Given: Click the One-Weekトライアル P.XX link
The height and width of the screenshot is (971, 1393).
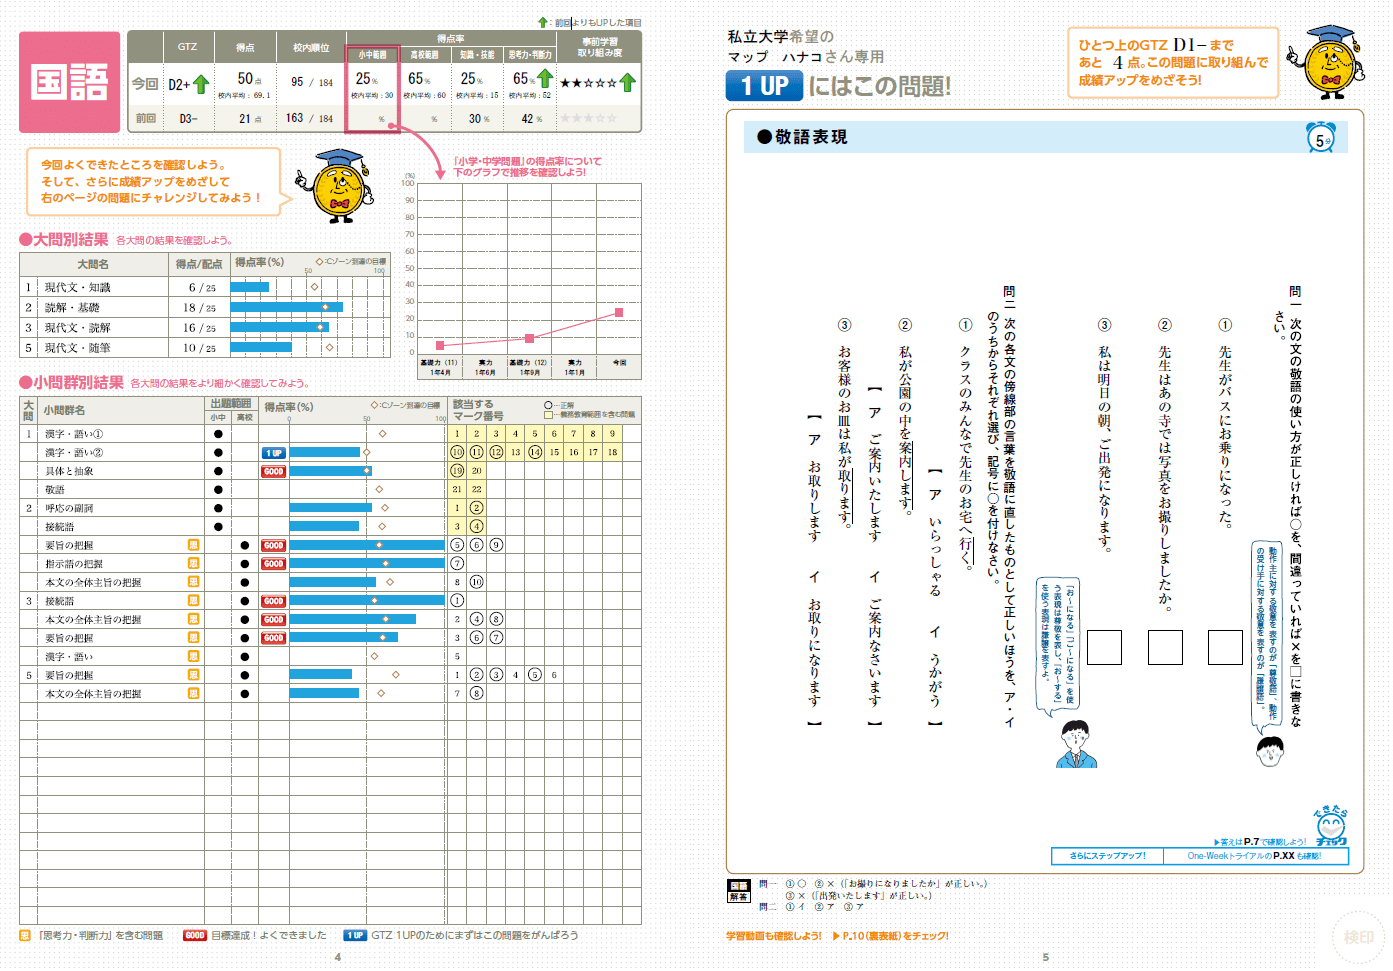Looking at the screenshot, I should coord(1255,856).
